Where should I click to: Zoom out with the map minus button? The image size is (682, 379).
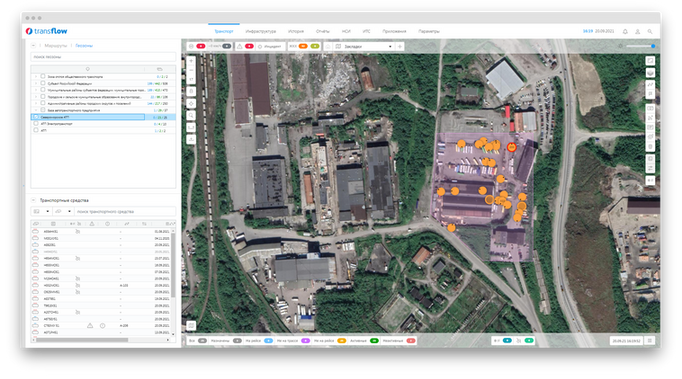[191, 70]
